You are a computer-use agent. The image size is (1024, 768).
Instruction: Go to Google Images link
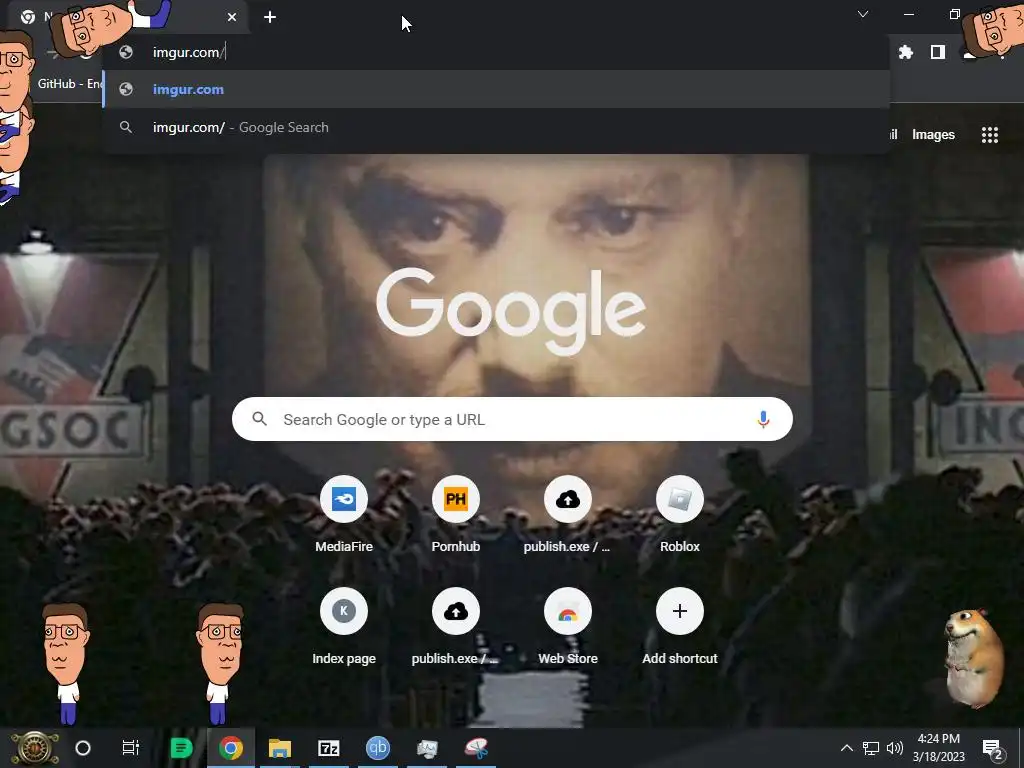click(933, 135)
